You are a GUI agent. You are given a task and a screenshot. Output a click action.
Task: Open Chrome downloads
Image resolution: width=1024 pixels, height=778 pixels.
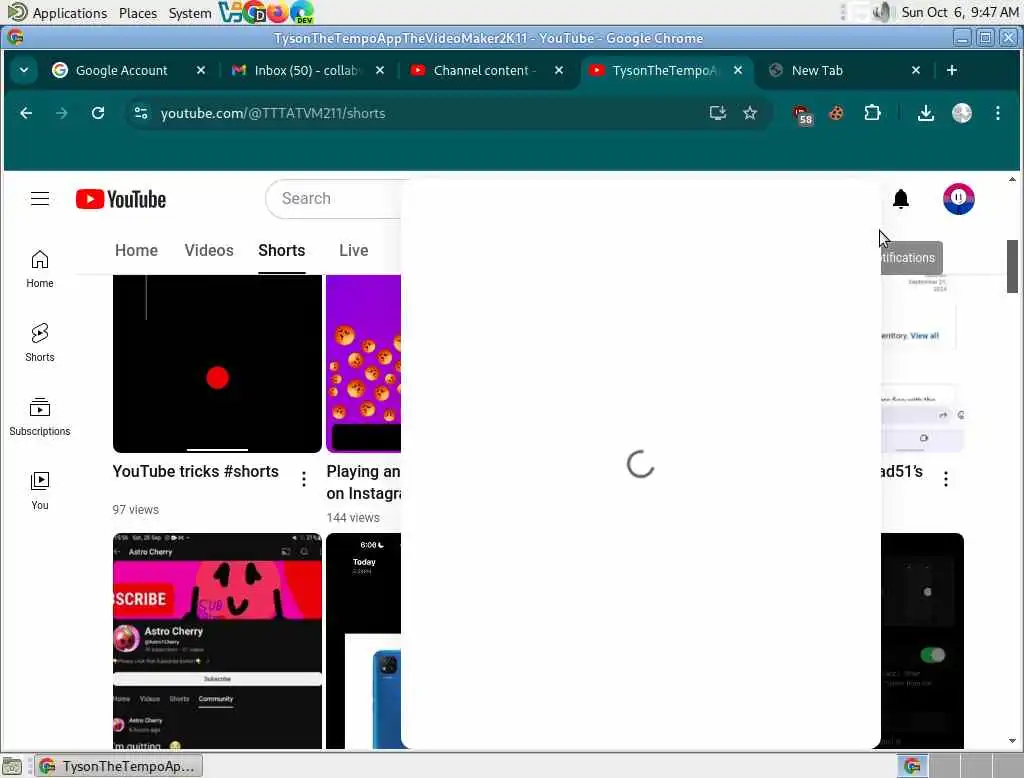click(925, 113)
